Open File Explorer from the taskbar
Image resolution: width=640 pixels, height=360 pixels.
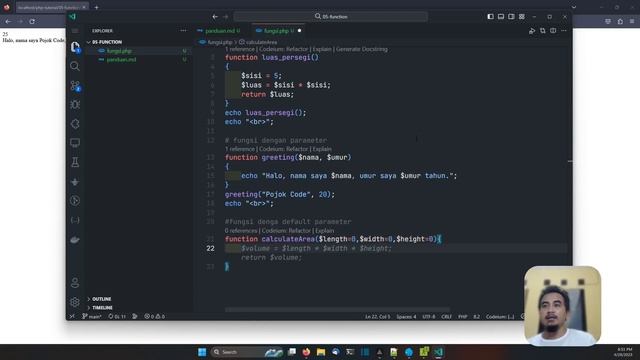click(x=321, y=352)
